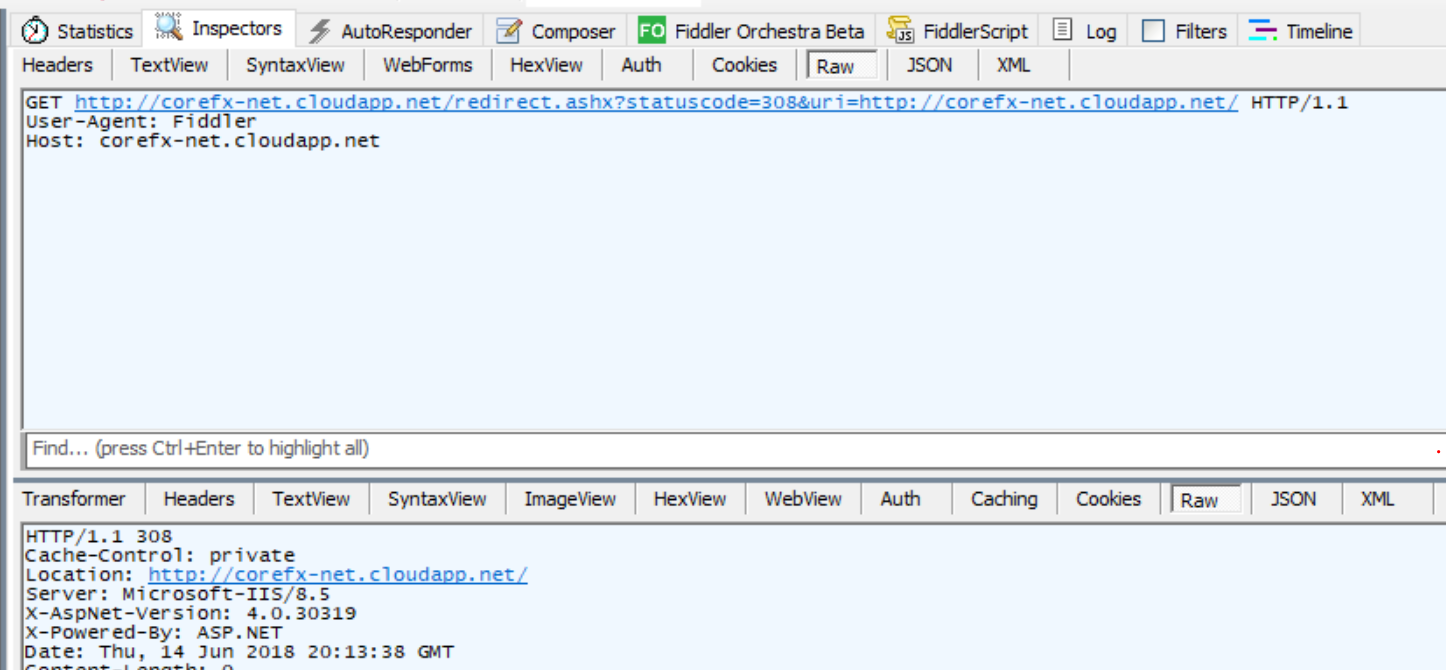
Task: Select response JSON tab
Action: [x=1293, y=499]
